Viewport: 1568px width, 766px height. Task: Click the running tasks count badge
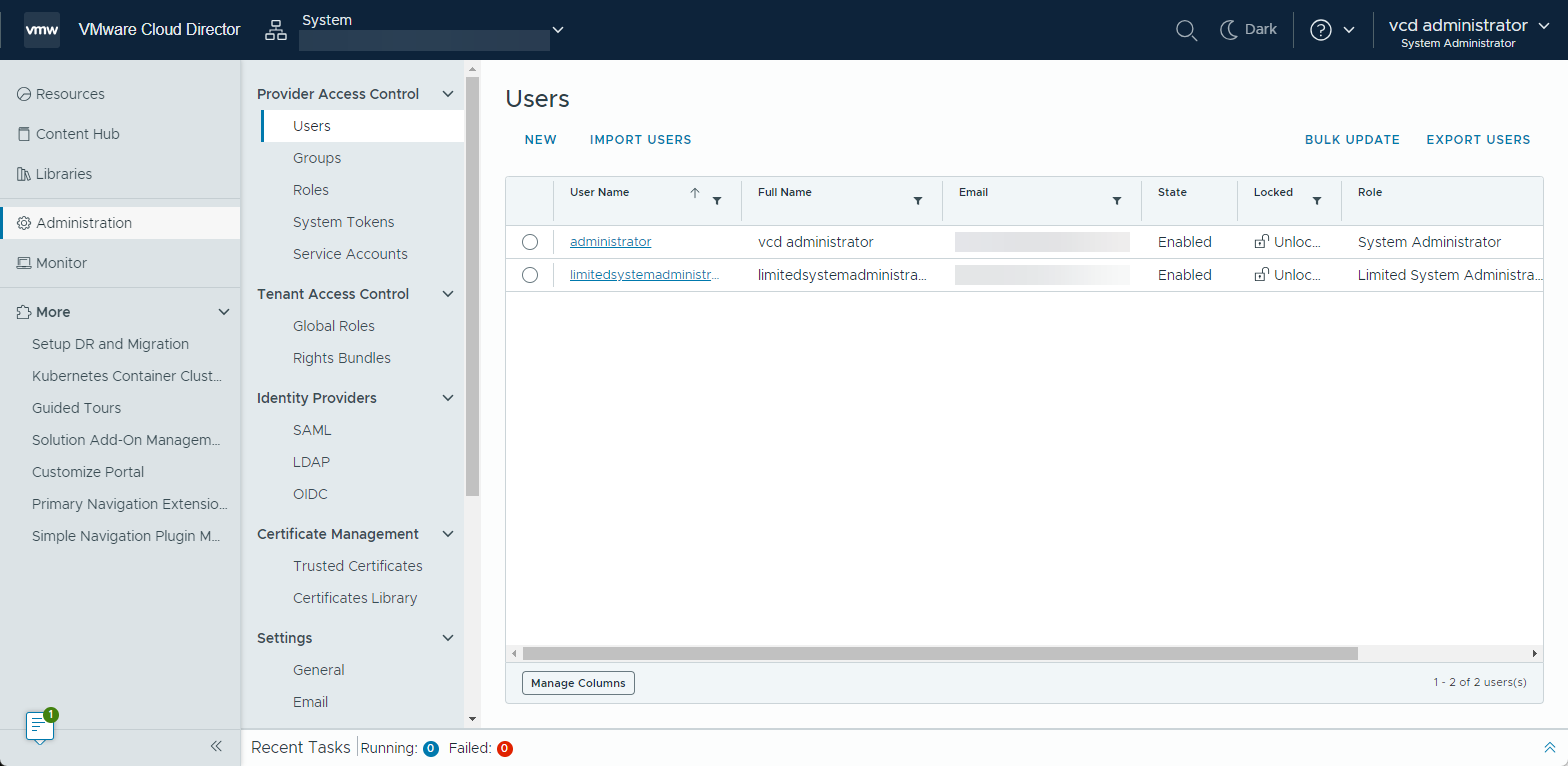pyautogui.click(x=431, y=748)
